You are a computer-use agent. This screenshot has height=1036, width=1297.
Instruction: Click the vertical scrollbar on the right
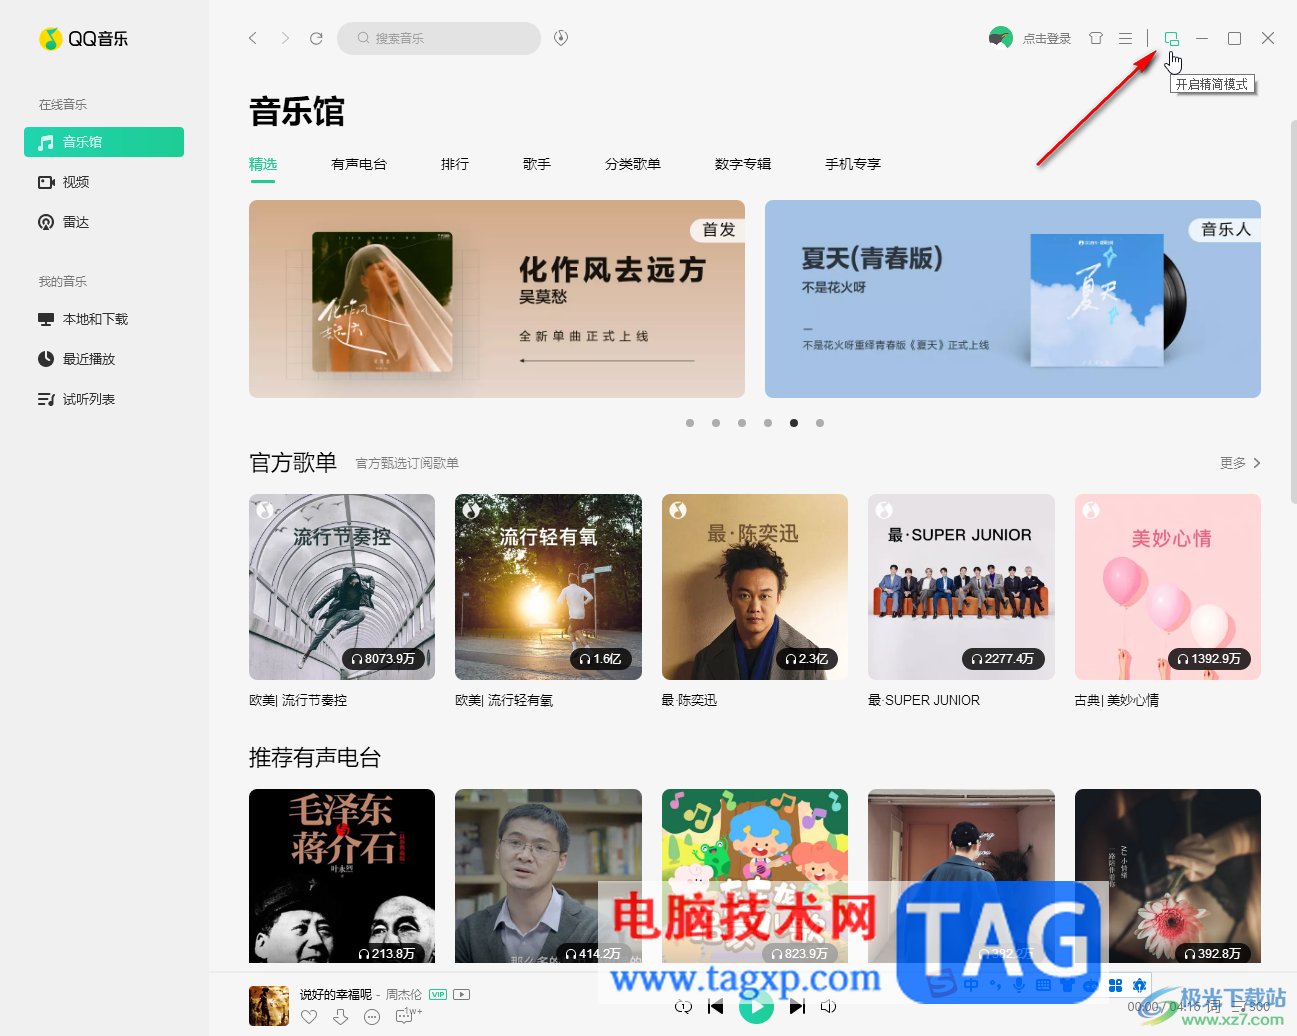pyautogui.click(x=1292, y=310)
